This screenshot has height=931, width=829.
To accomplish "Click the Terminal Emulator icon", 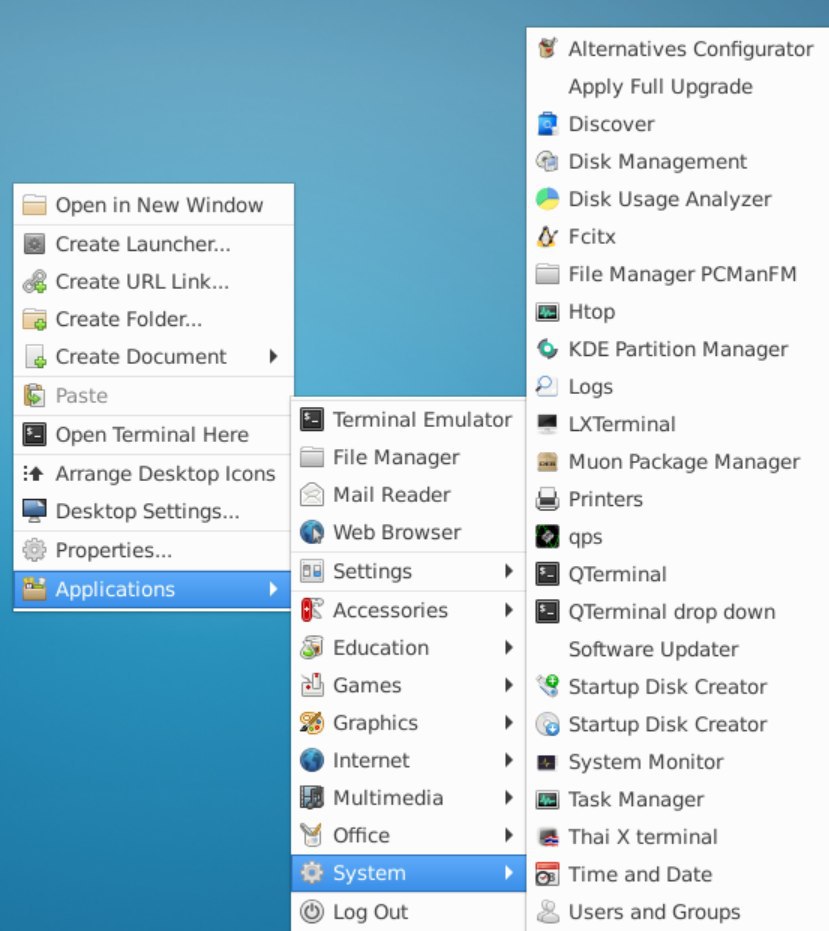I will (312, 420).
